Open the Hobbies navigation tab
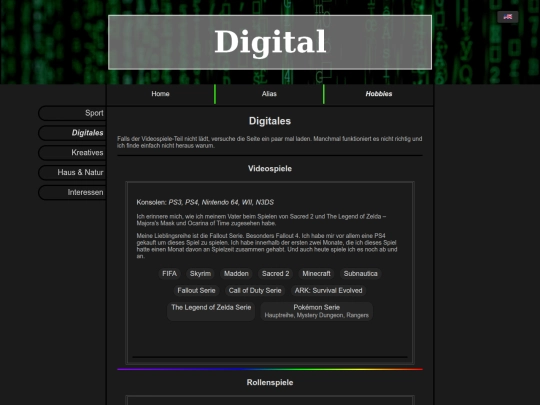Screen dimensions: 540x405 pyautogui.click(x=379, y=94)
